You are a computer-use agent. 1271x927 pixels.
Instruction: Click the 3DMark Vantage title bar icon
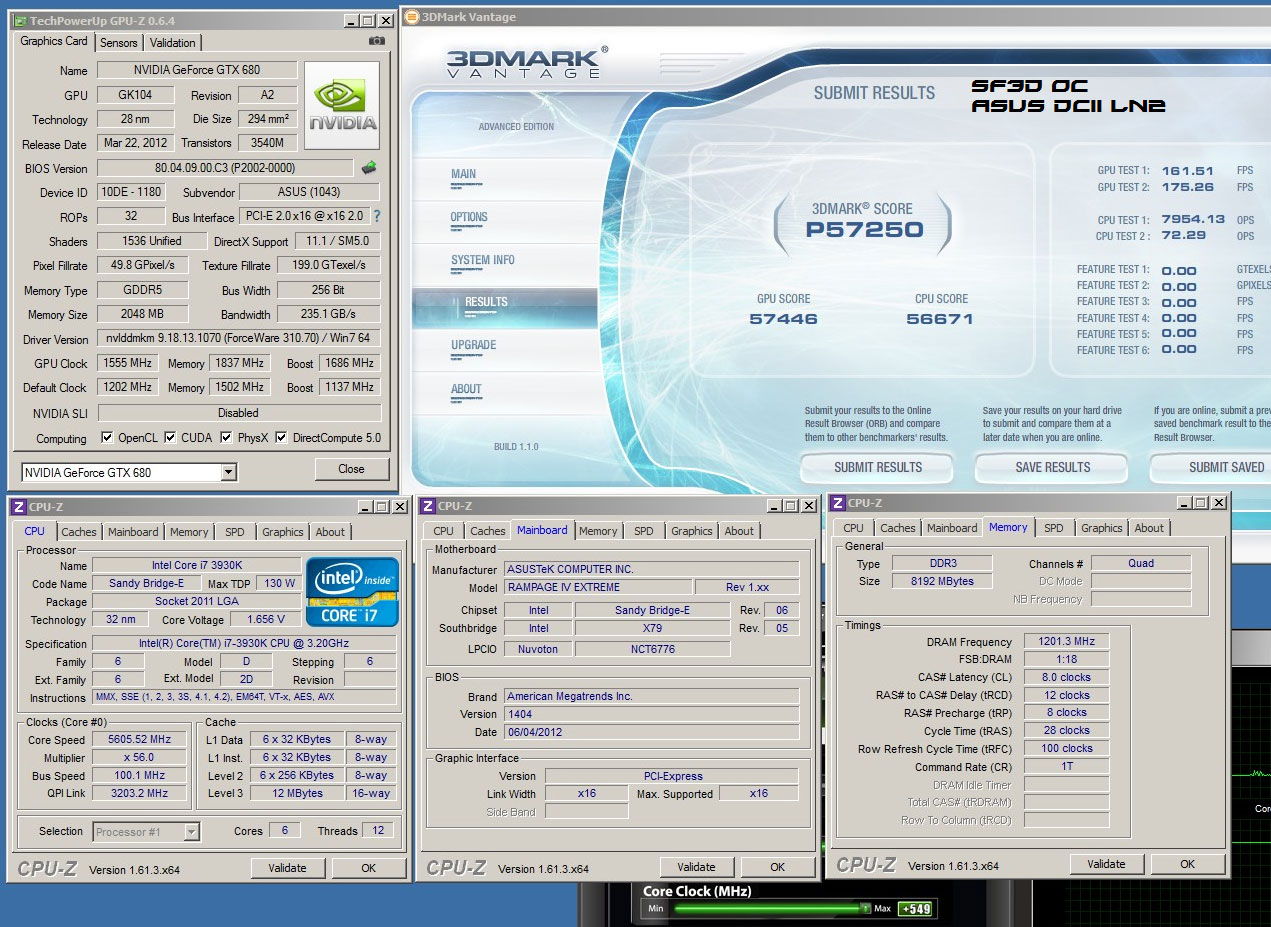pyautogui.click(x=411, y=16)
